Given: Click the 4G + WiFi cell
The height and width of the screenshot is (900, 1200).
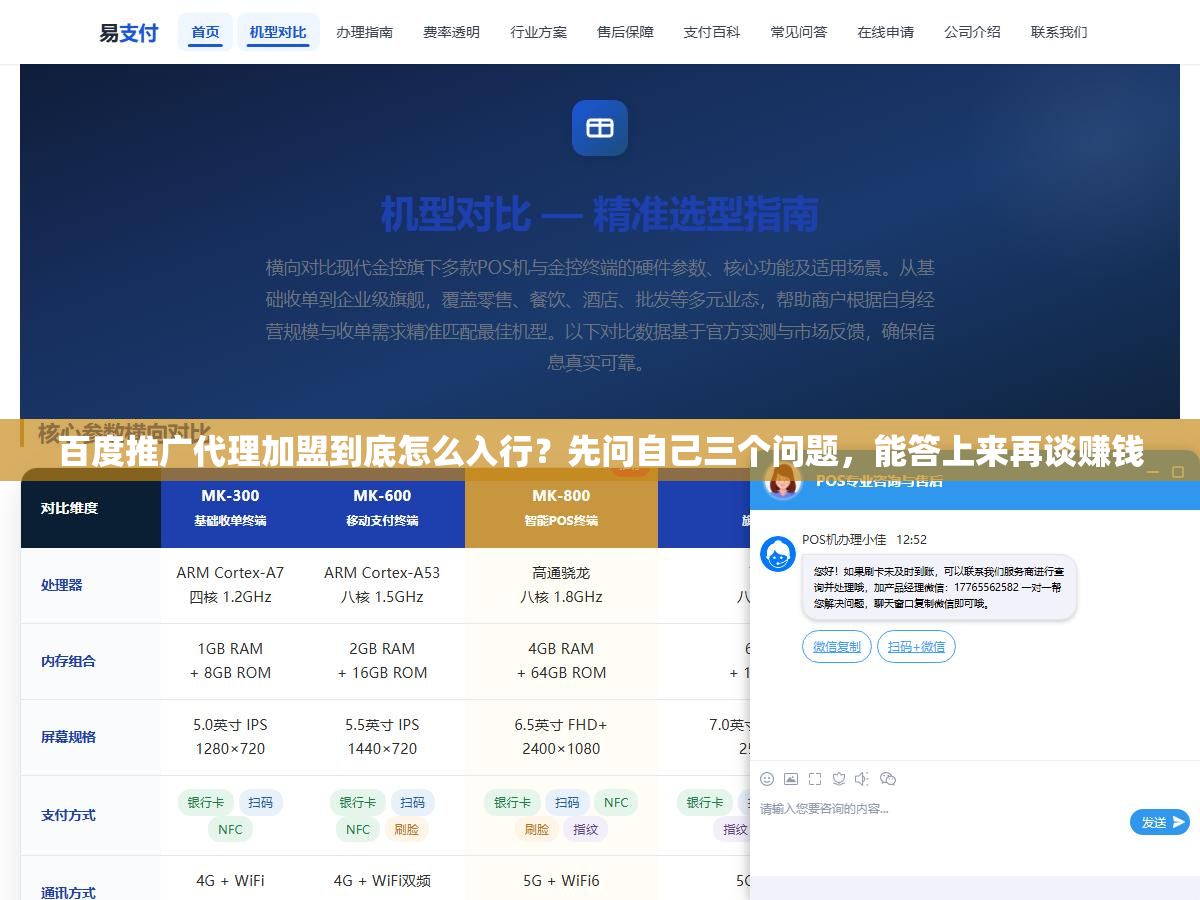Looking at the screenshot, I should [x=230, y=881].
